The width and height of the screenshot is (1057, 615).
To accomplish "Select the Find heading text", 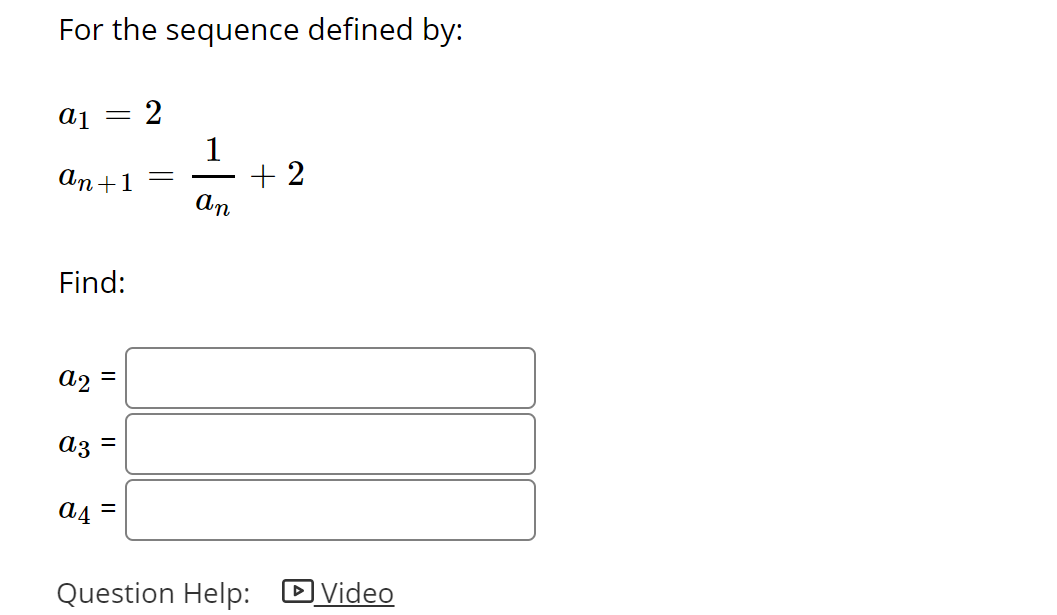I will pyautogui.click(x=90, y=283).
